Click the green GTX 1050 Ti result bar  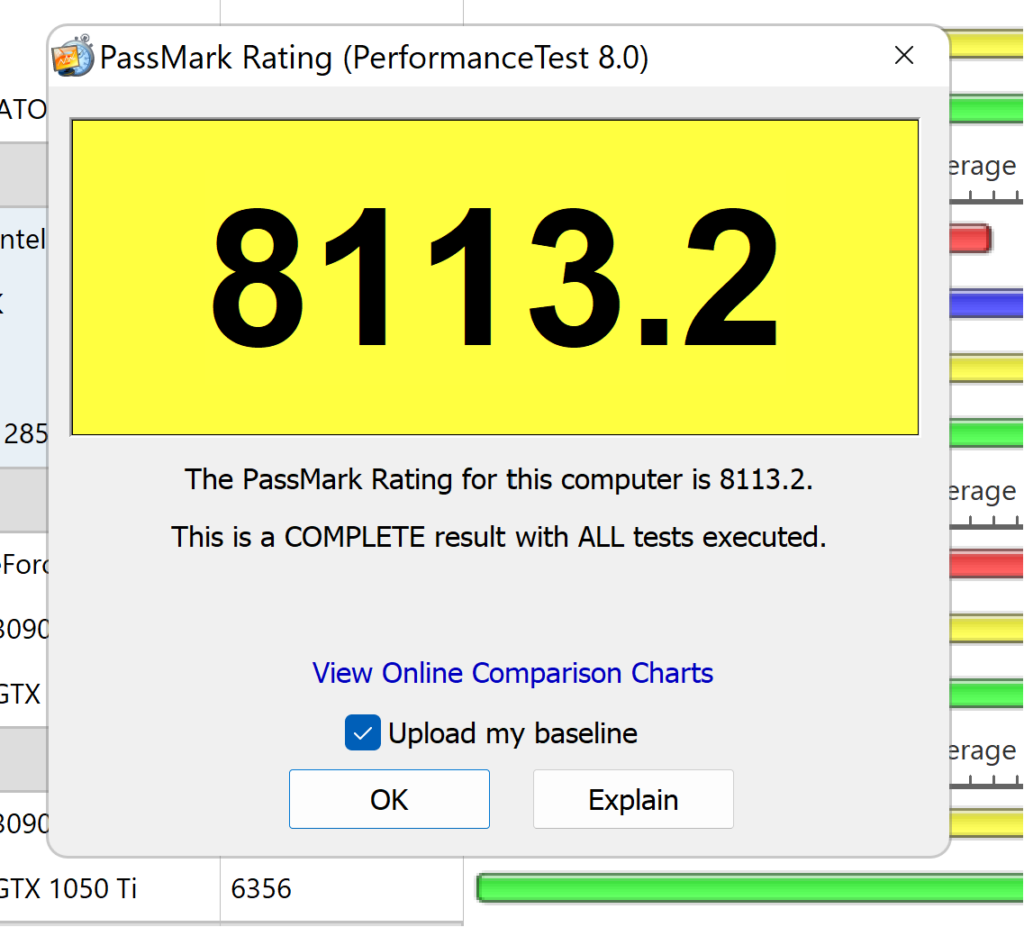pyautogui.click(x=750, y=888)
